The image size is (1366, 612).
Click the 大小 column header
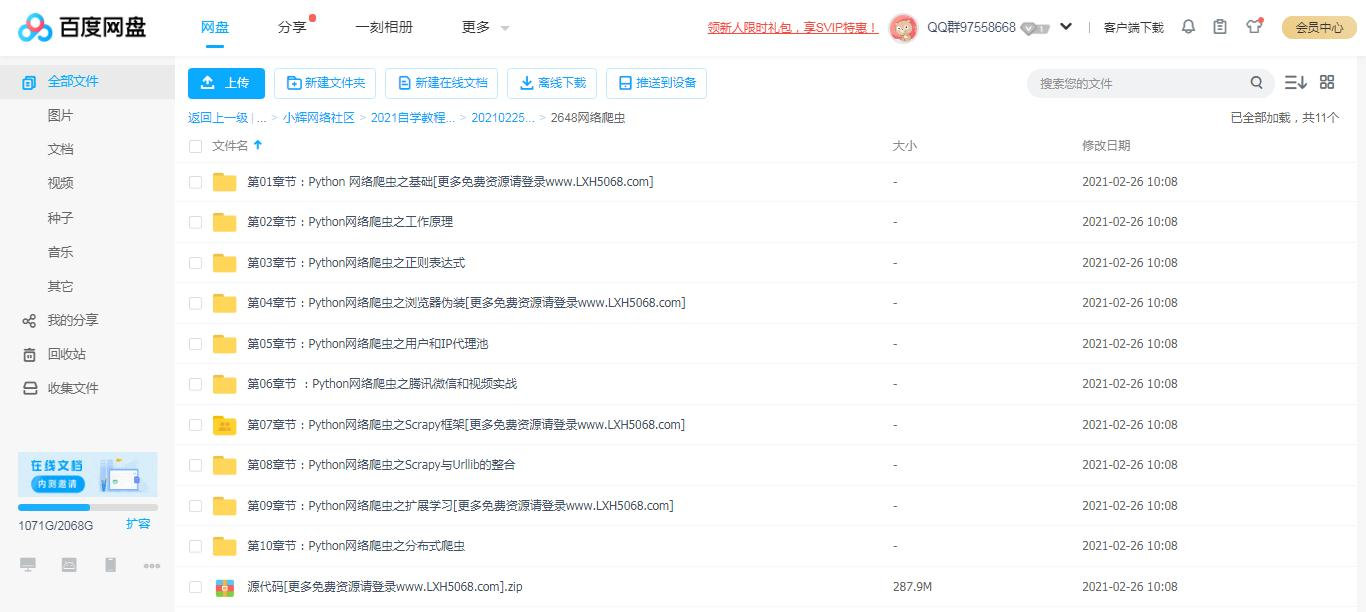pyautogui.click(x=904, y=146)
